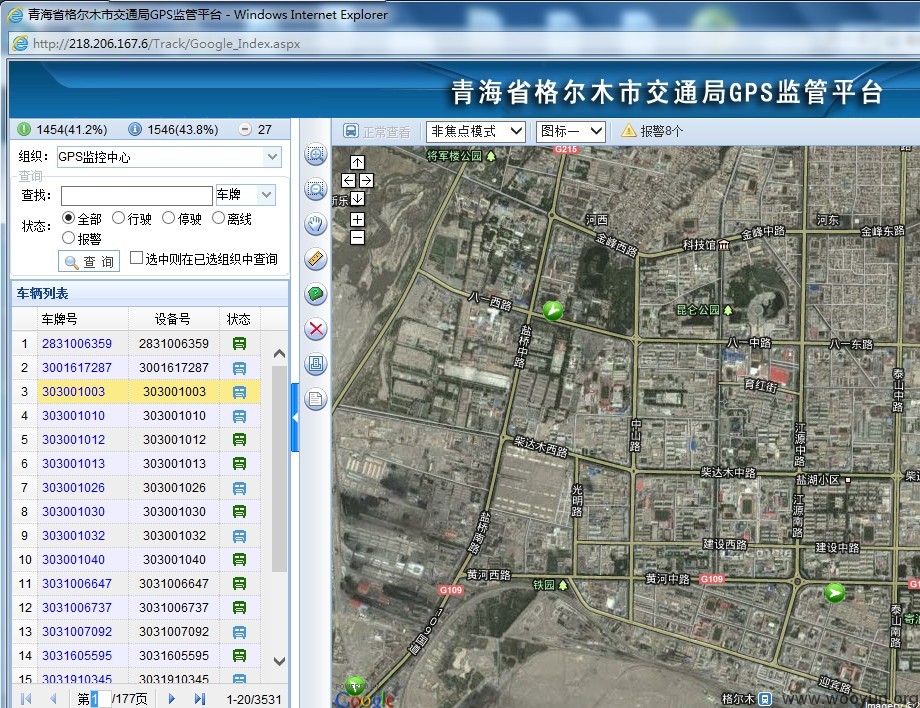
Task: Pan map left with arrow control
Action: (348, 181)
